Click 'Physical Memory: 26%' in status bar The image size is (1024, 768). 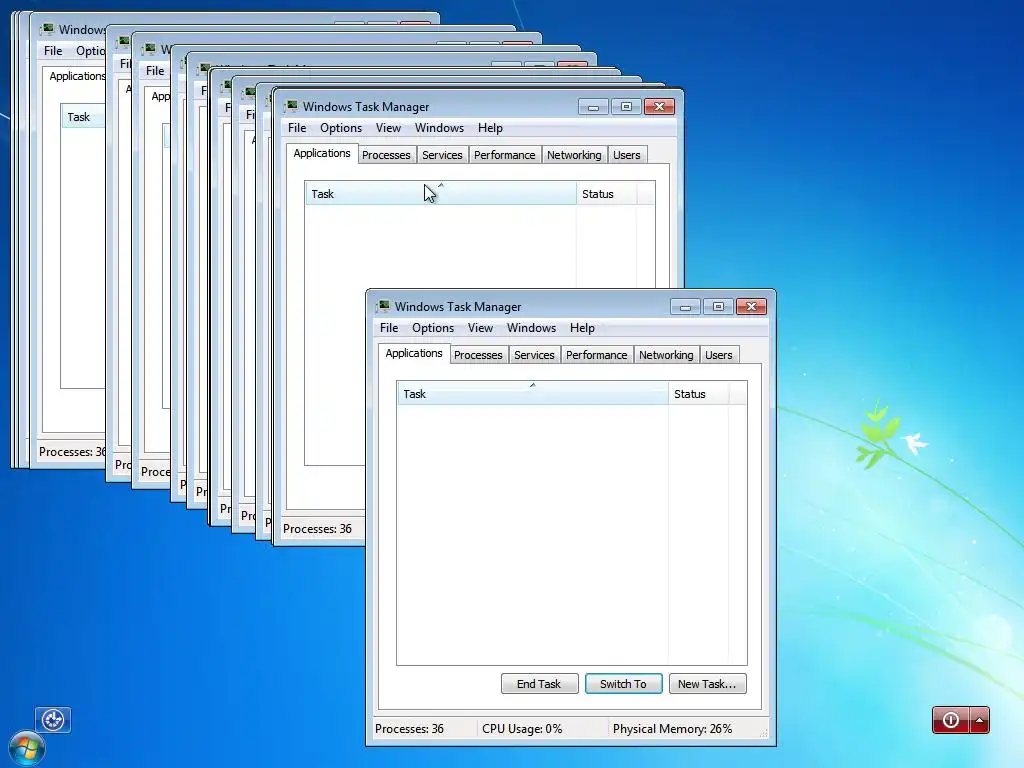click(672, 729)
